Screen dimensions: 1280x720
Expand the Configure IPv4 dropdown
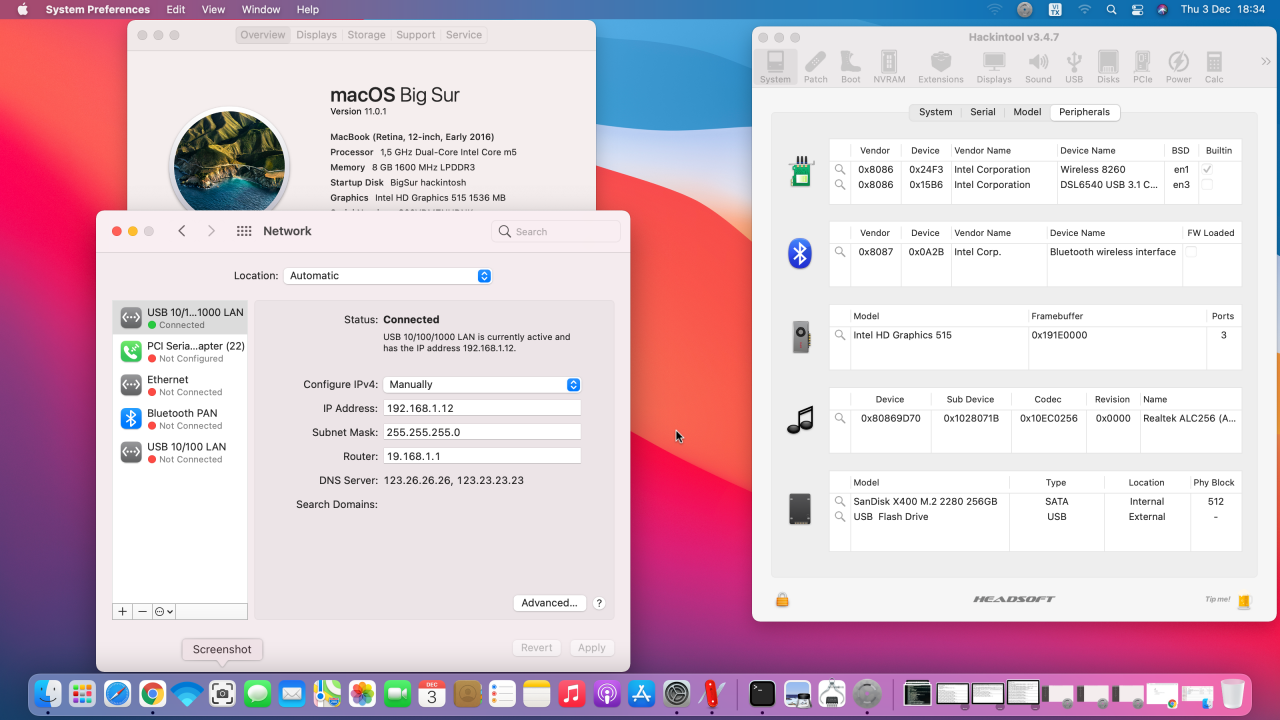tap(482, 384)
